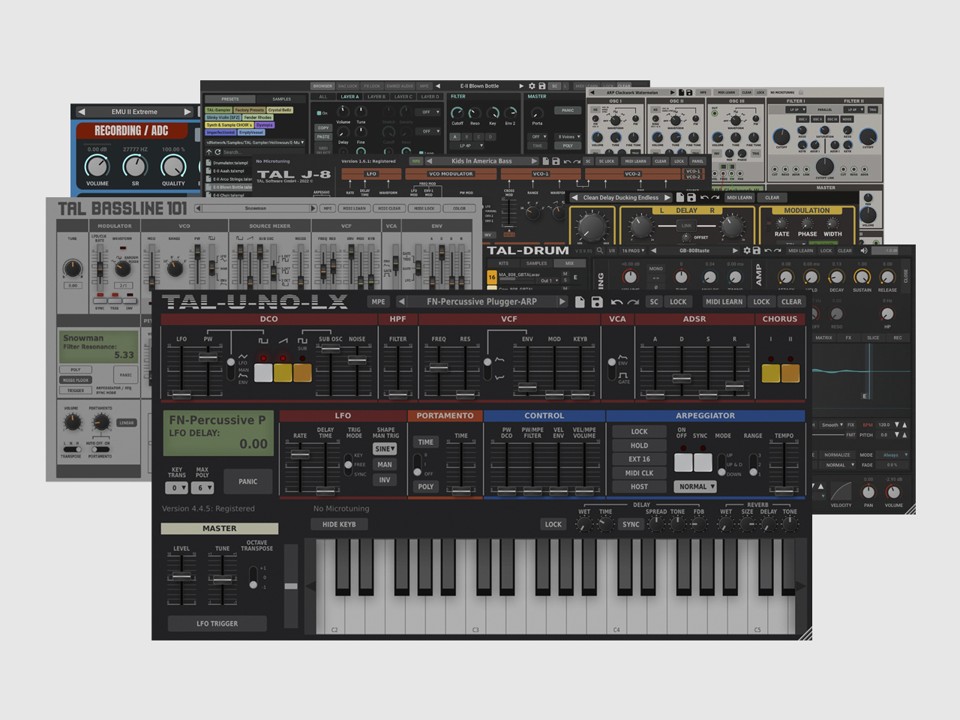Open the MAX POLY dropdown
Screen dimensions: 960x720
point(202,488)
